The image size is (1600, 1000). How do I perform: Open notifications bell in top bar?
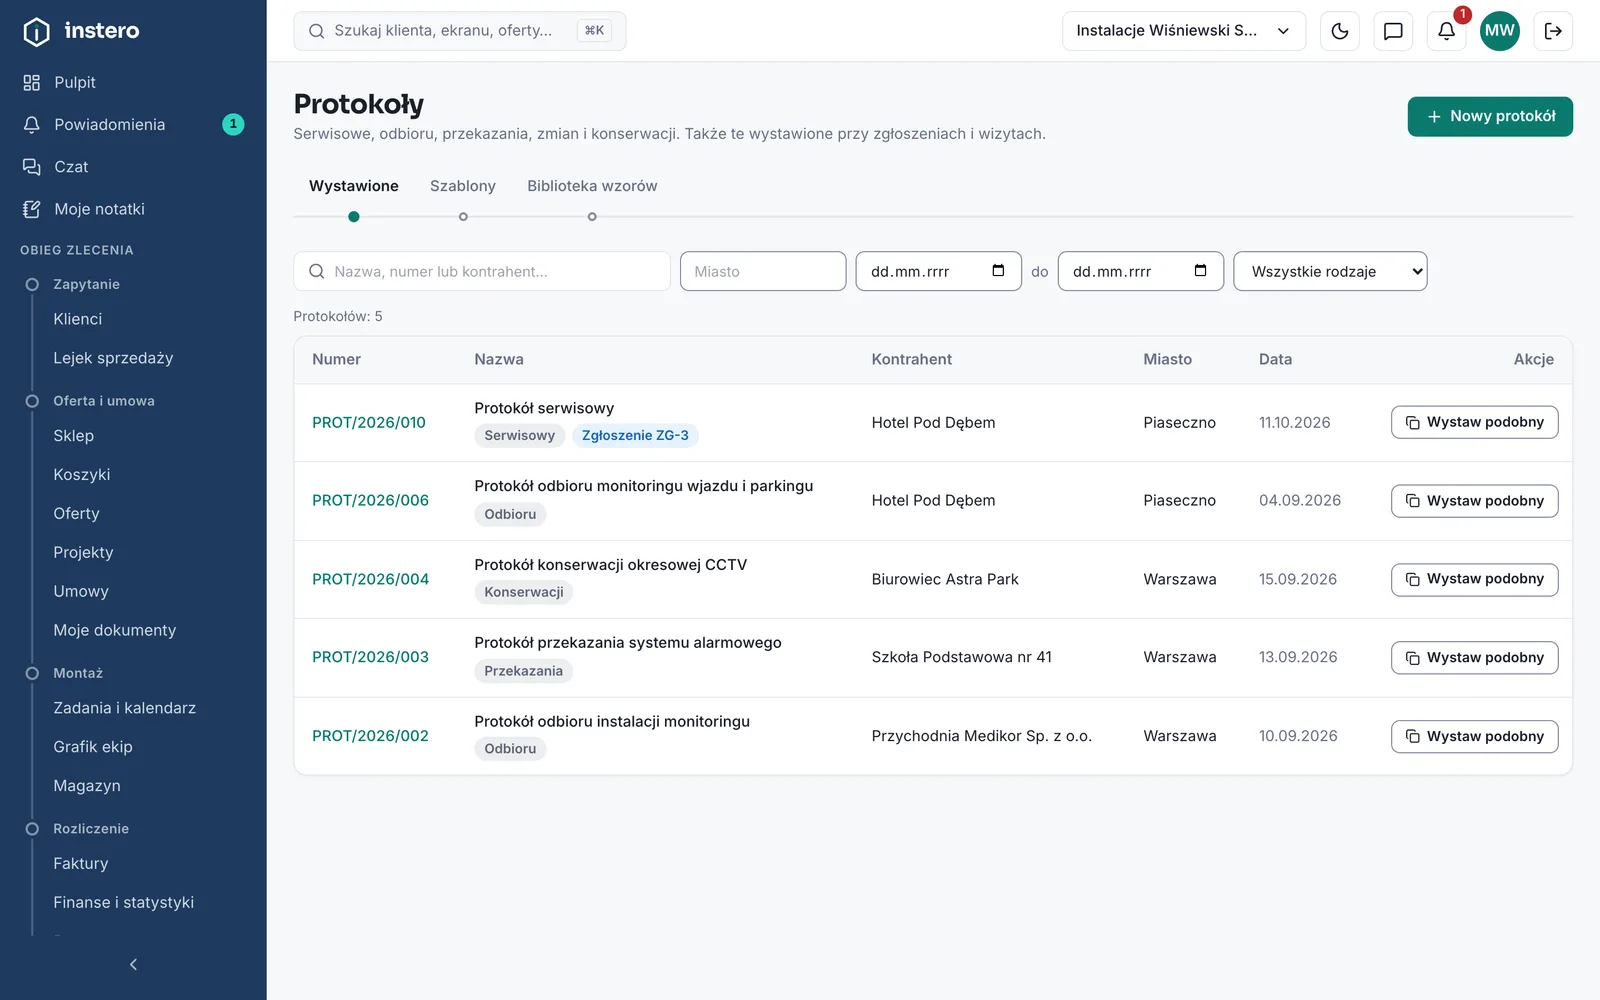coord(1446,31)
